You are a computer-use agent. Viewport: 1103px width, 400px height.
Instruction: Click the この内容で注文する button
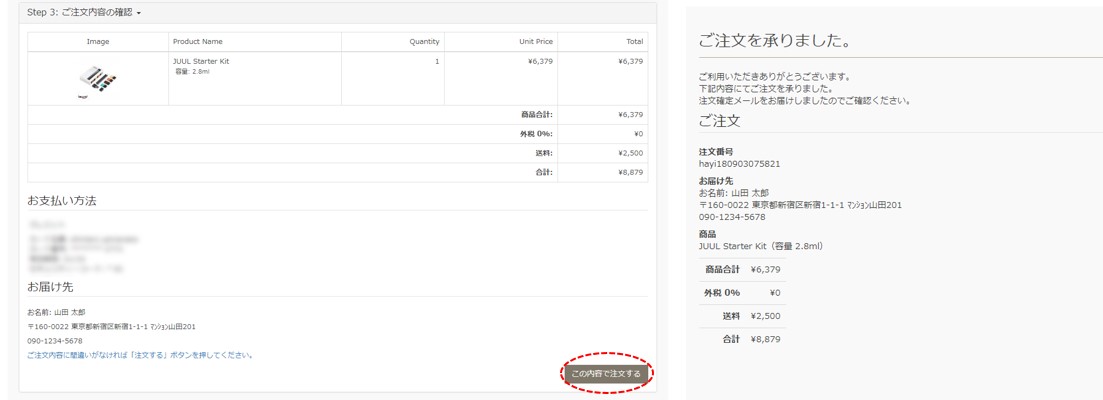(x=605, y=374)
